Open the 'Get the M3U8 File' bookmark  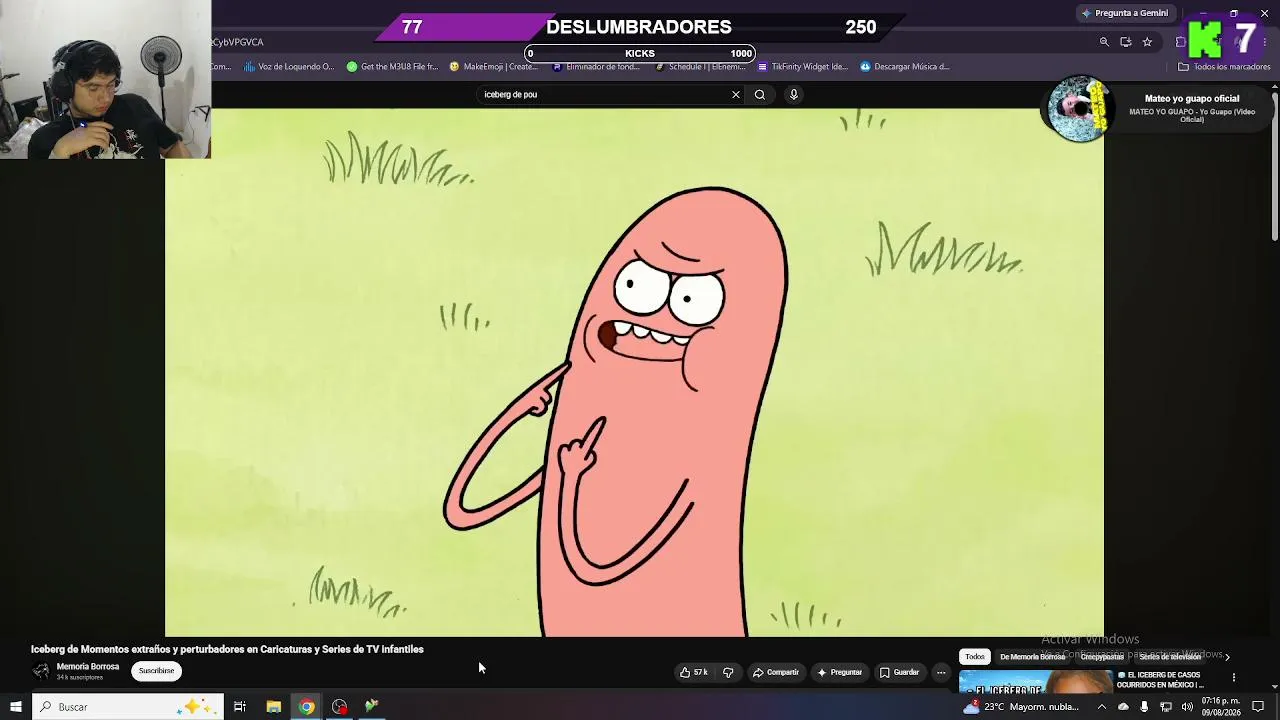pyautogui.click(x=392, y=67)
